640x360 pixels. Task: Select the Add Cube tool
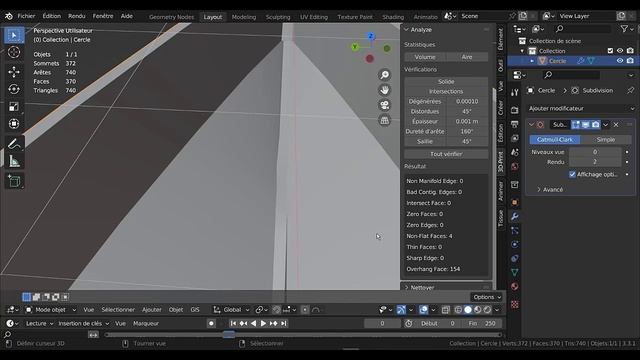pos(14,181)
